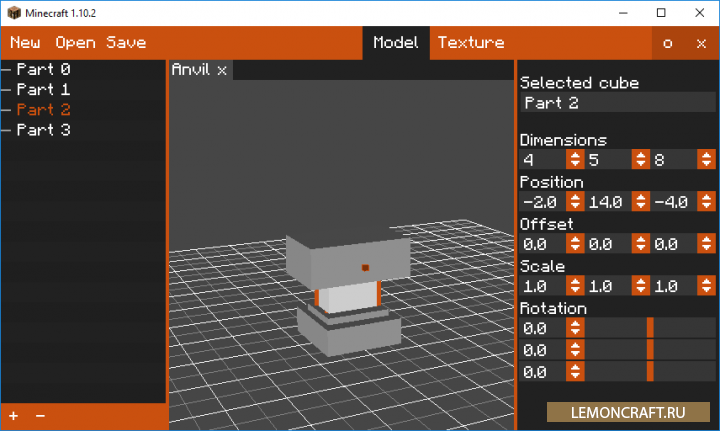Adjust Position Z stepper arrows
Image resolution: width=720 pixels, height=431 pixels.
tap(707, 202)
